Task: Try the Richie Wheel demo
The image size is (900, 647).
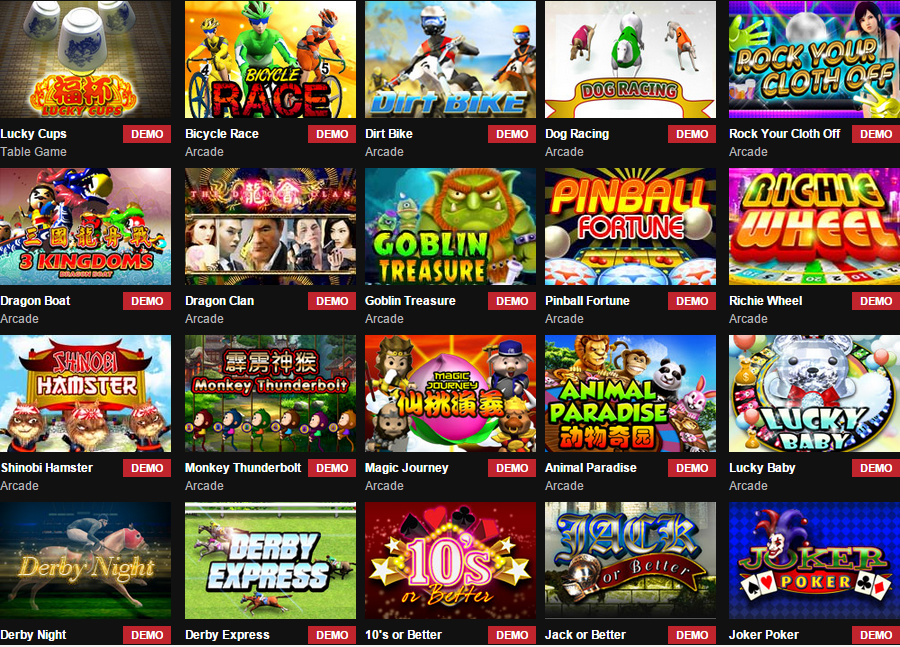Action: coord(876,301)
